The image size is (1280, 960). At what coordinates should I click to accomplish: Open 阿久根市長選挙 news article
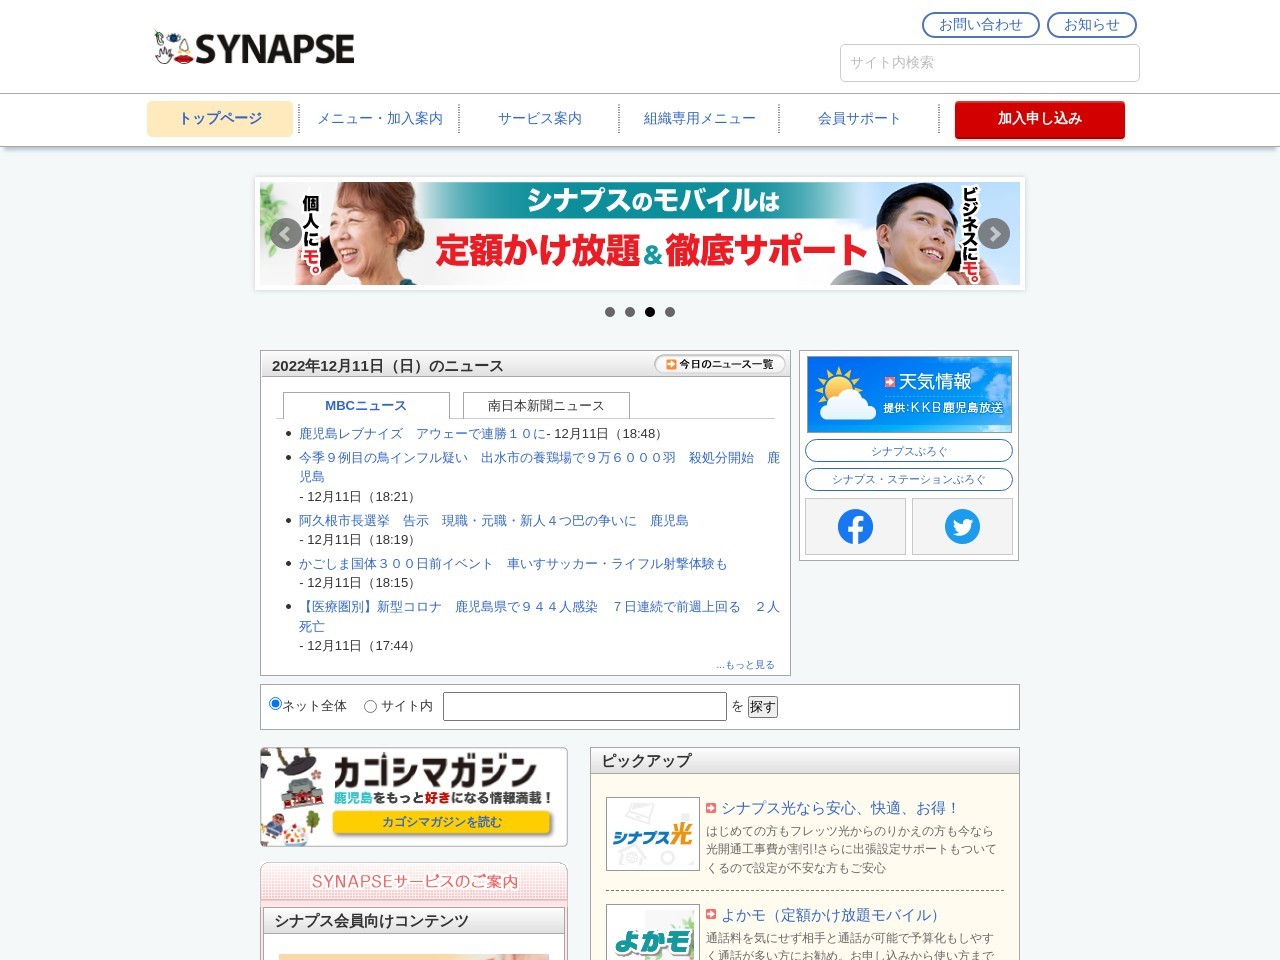494,521
